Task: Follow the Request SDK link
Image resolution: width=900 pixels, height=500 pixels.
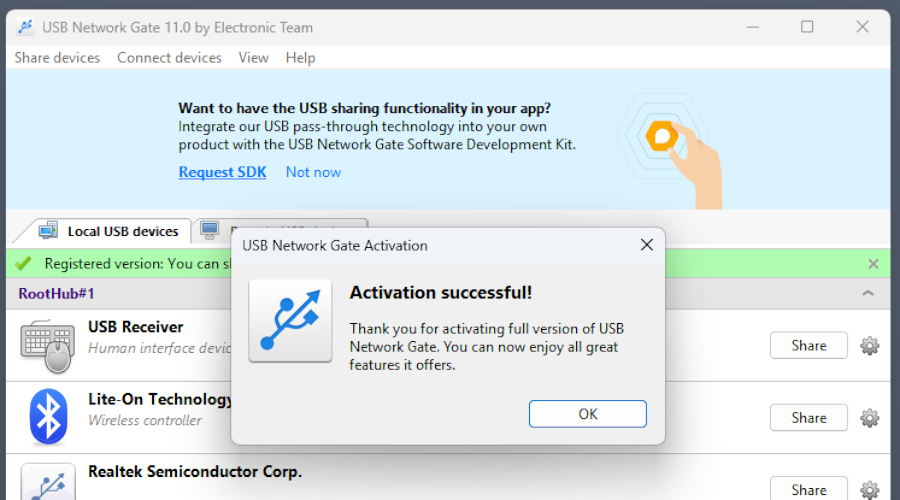Action: [222, 172]
